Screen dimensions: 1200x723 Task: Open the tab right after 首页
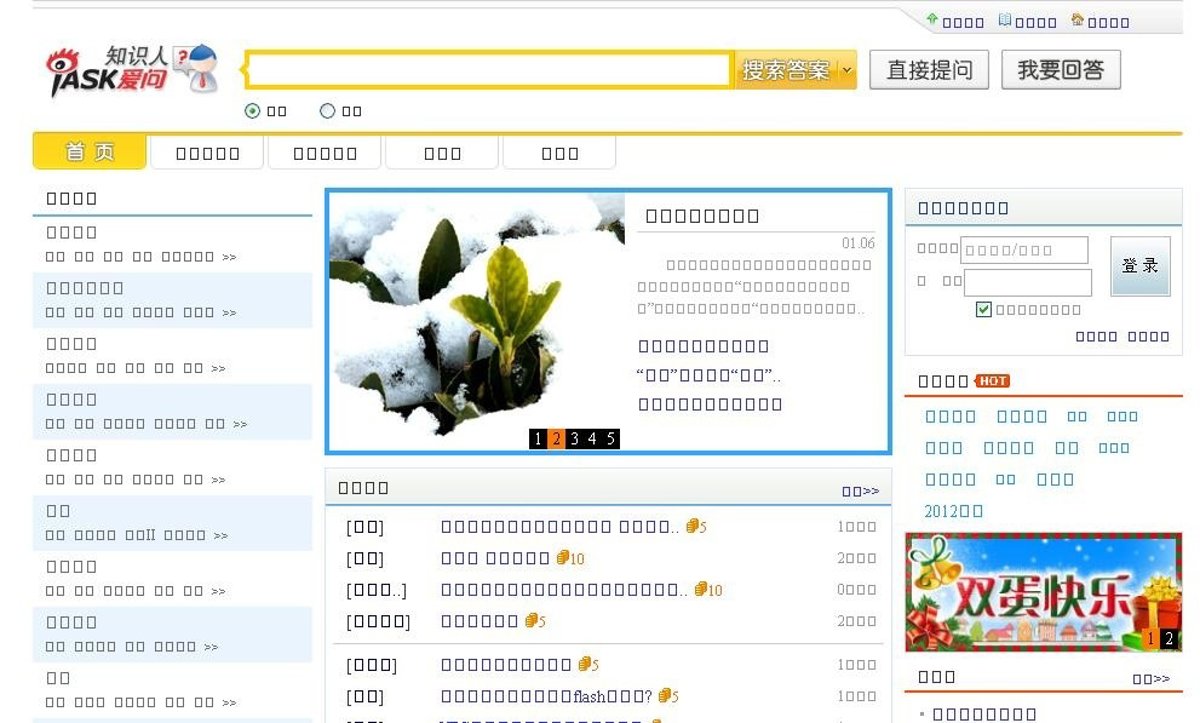tap(207, 153)
